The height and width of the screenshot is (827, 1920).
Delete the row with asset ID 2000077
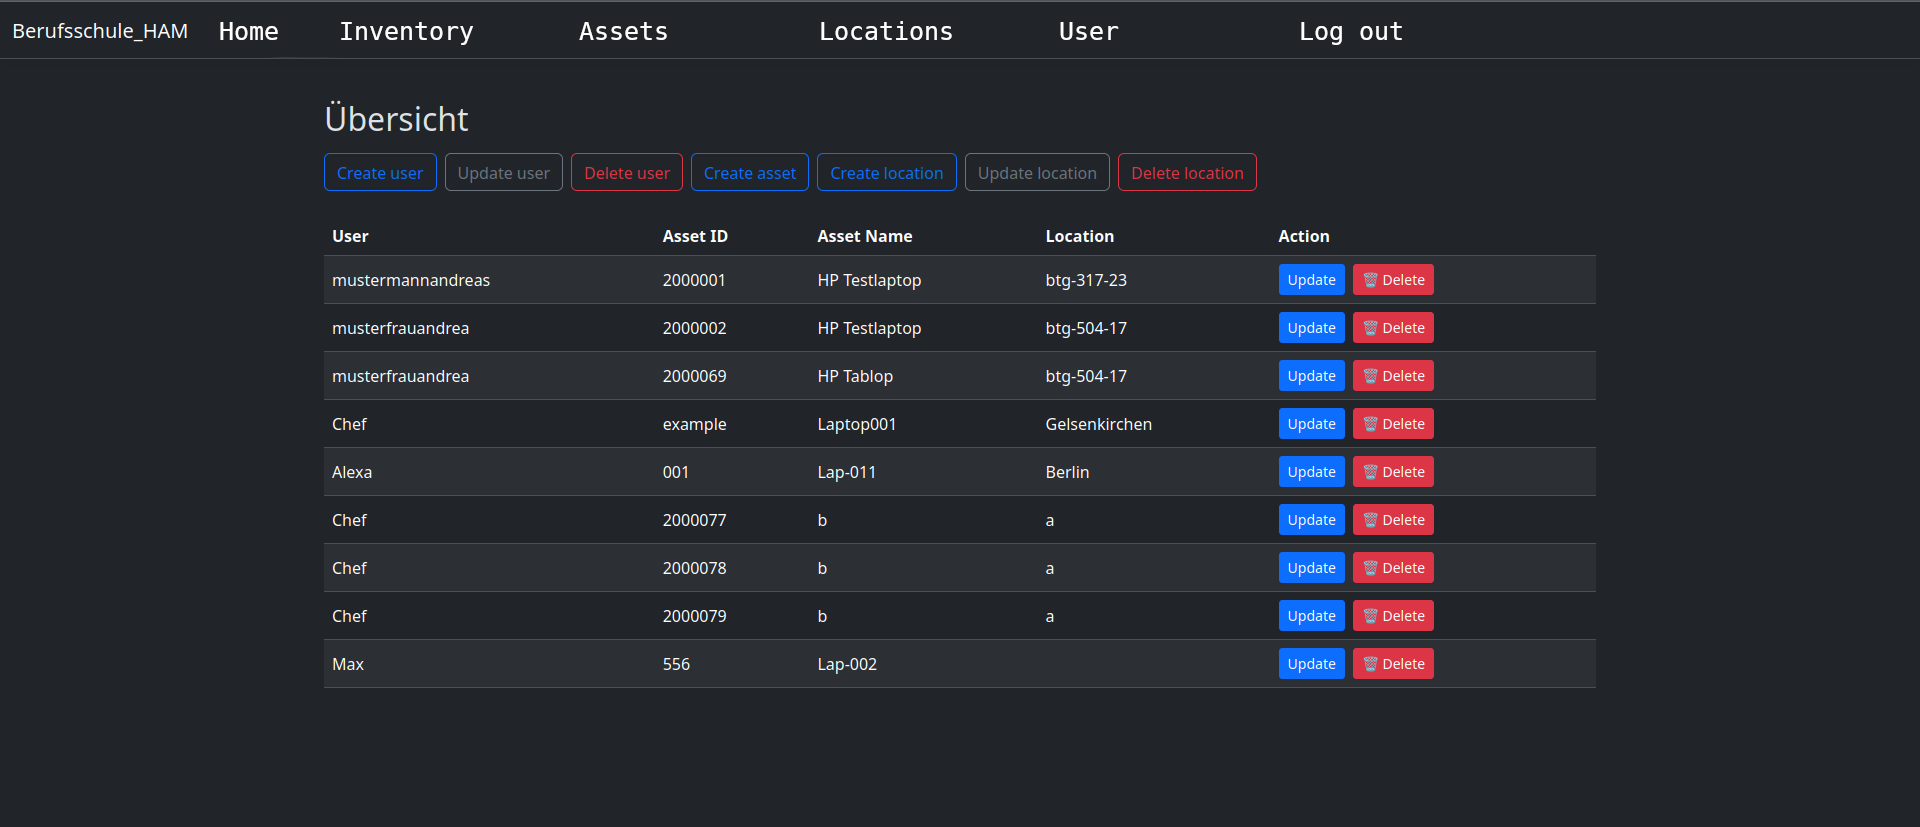1392,520
